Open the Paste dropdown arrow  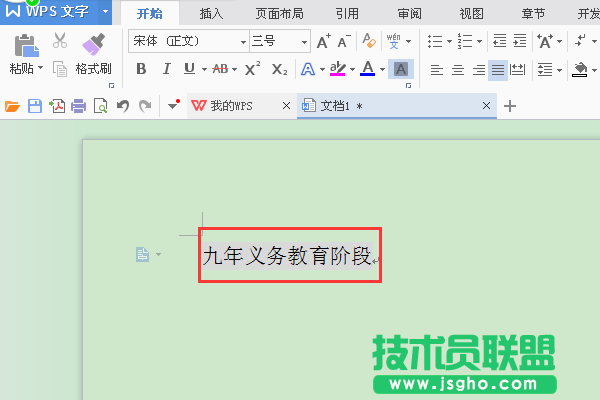41,68
